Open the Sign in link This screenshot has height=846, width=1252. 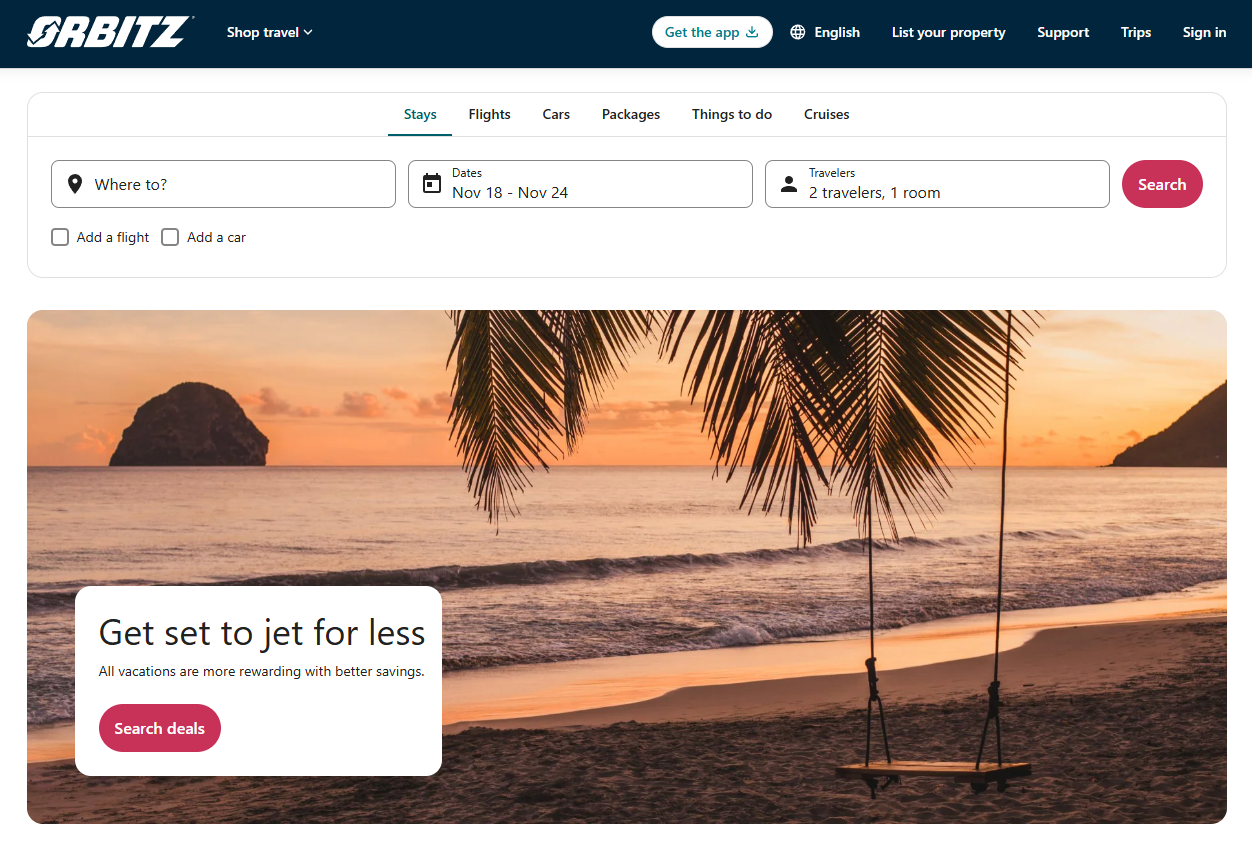(x=1204, y=32)
